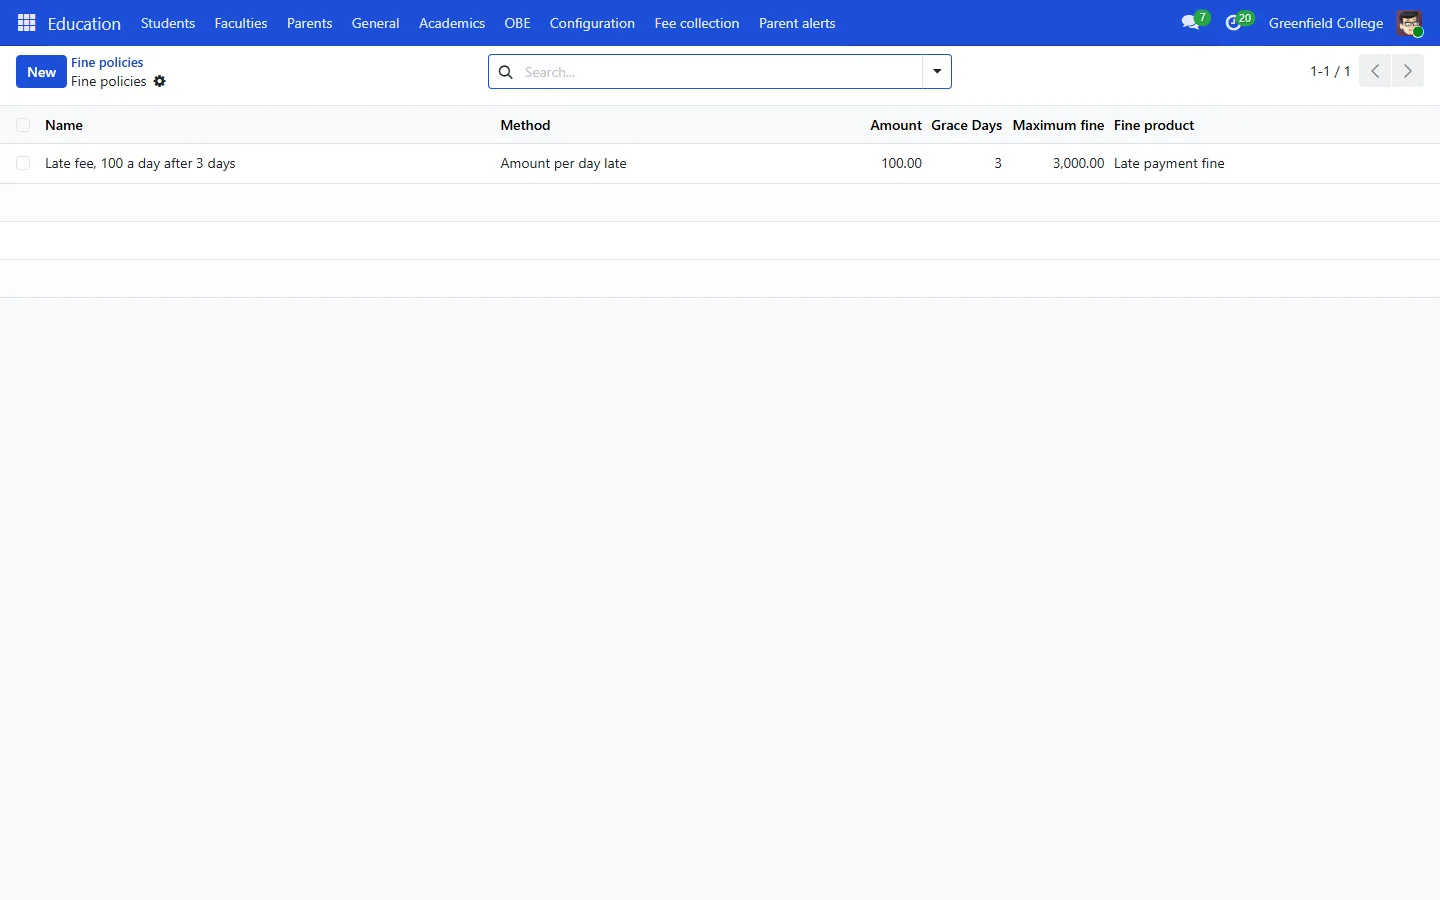Viewport: 1440px width, 900px height.
Task: Focus the Search input field
Action: tap(720, 72)
